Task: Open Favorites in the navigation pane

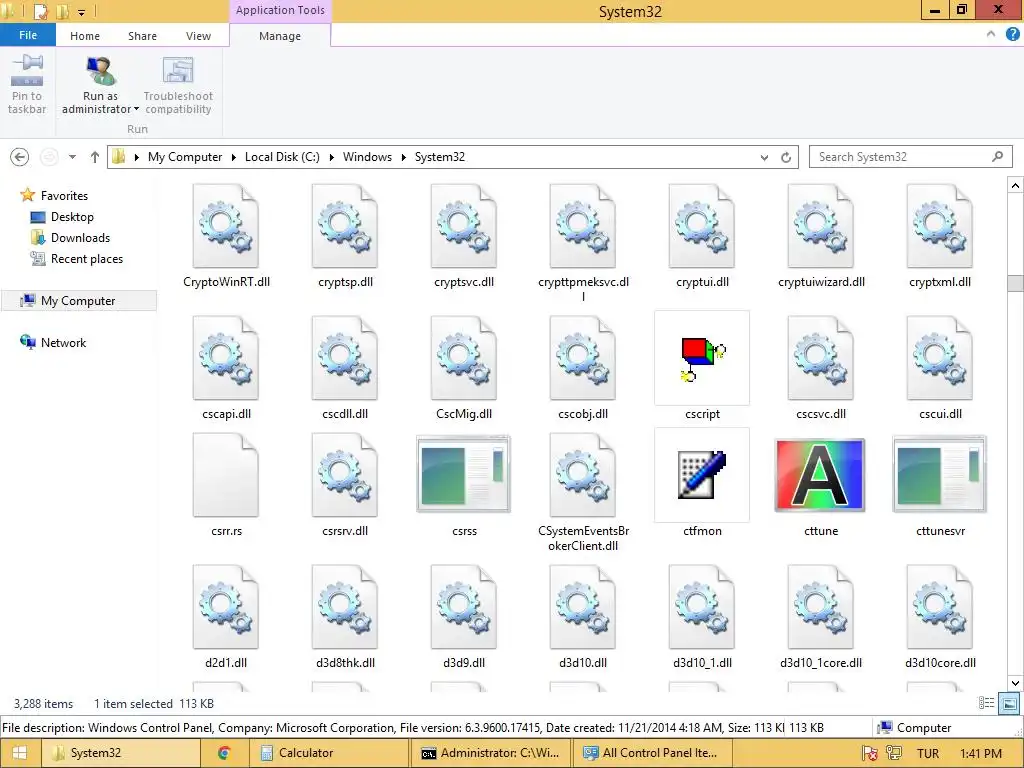Action: [x=64, y=195]
